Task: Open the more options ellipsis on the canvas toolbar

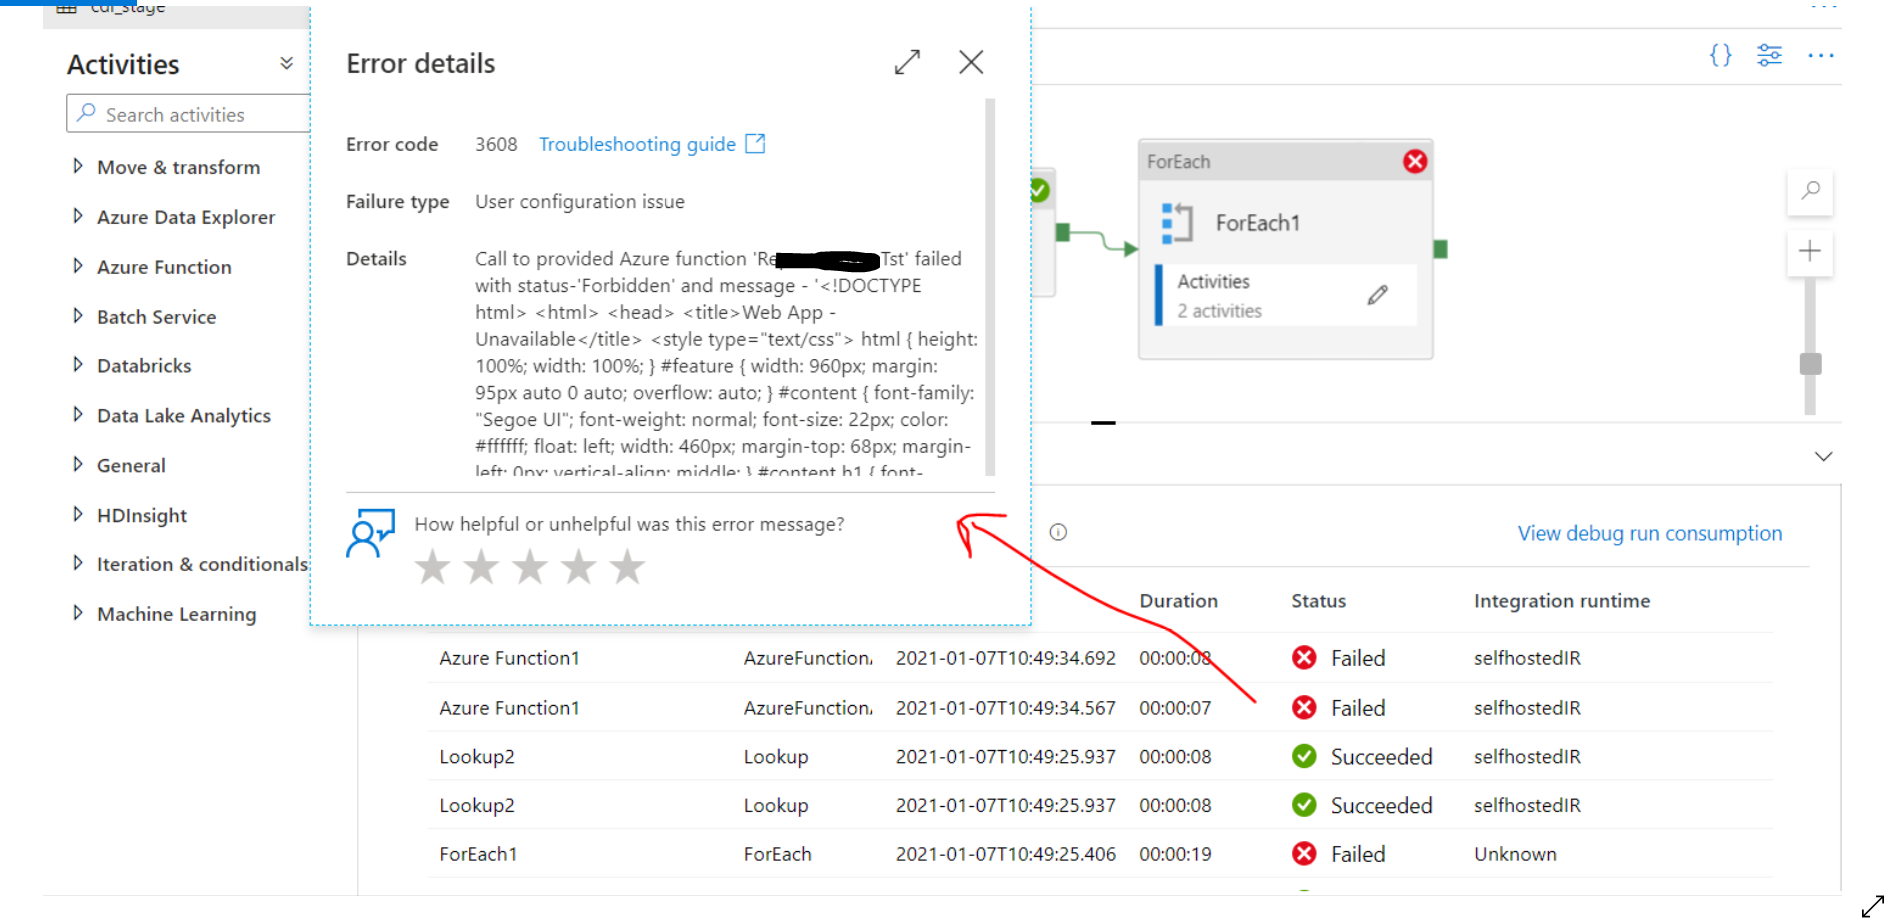Action: [x=1821, y=55]
